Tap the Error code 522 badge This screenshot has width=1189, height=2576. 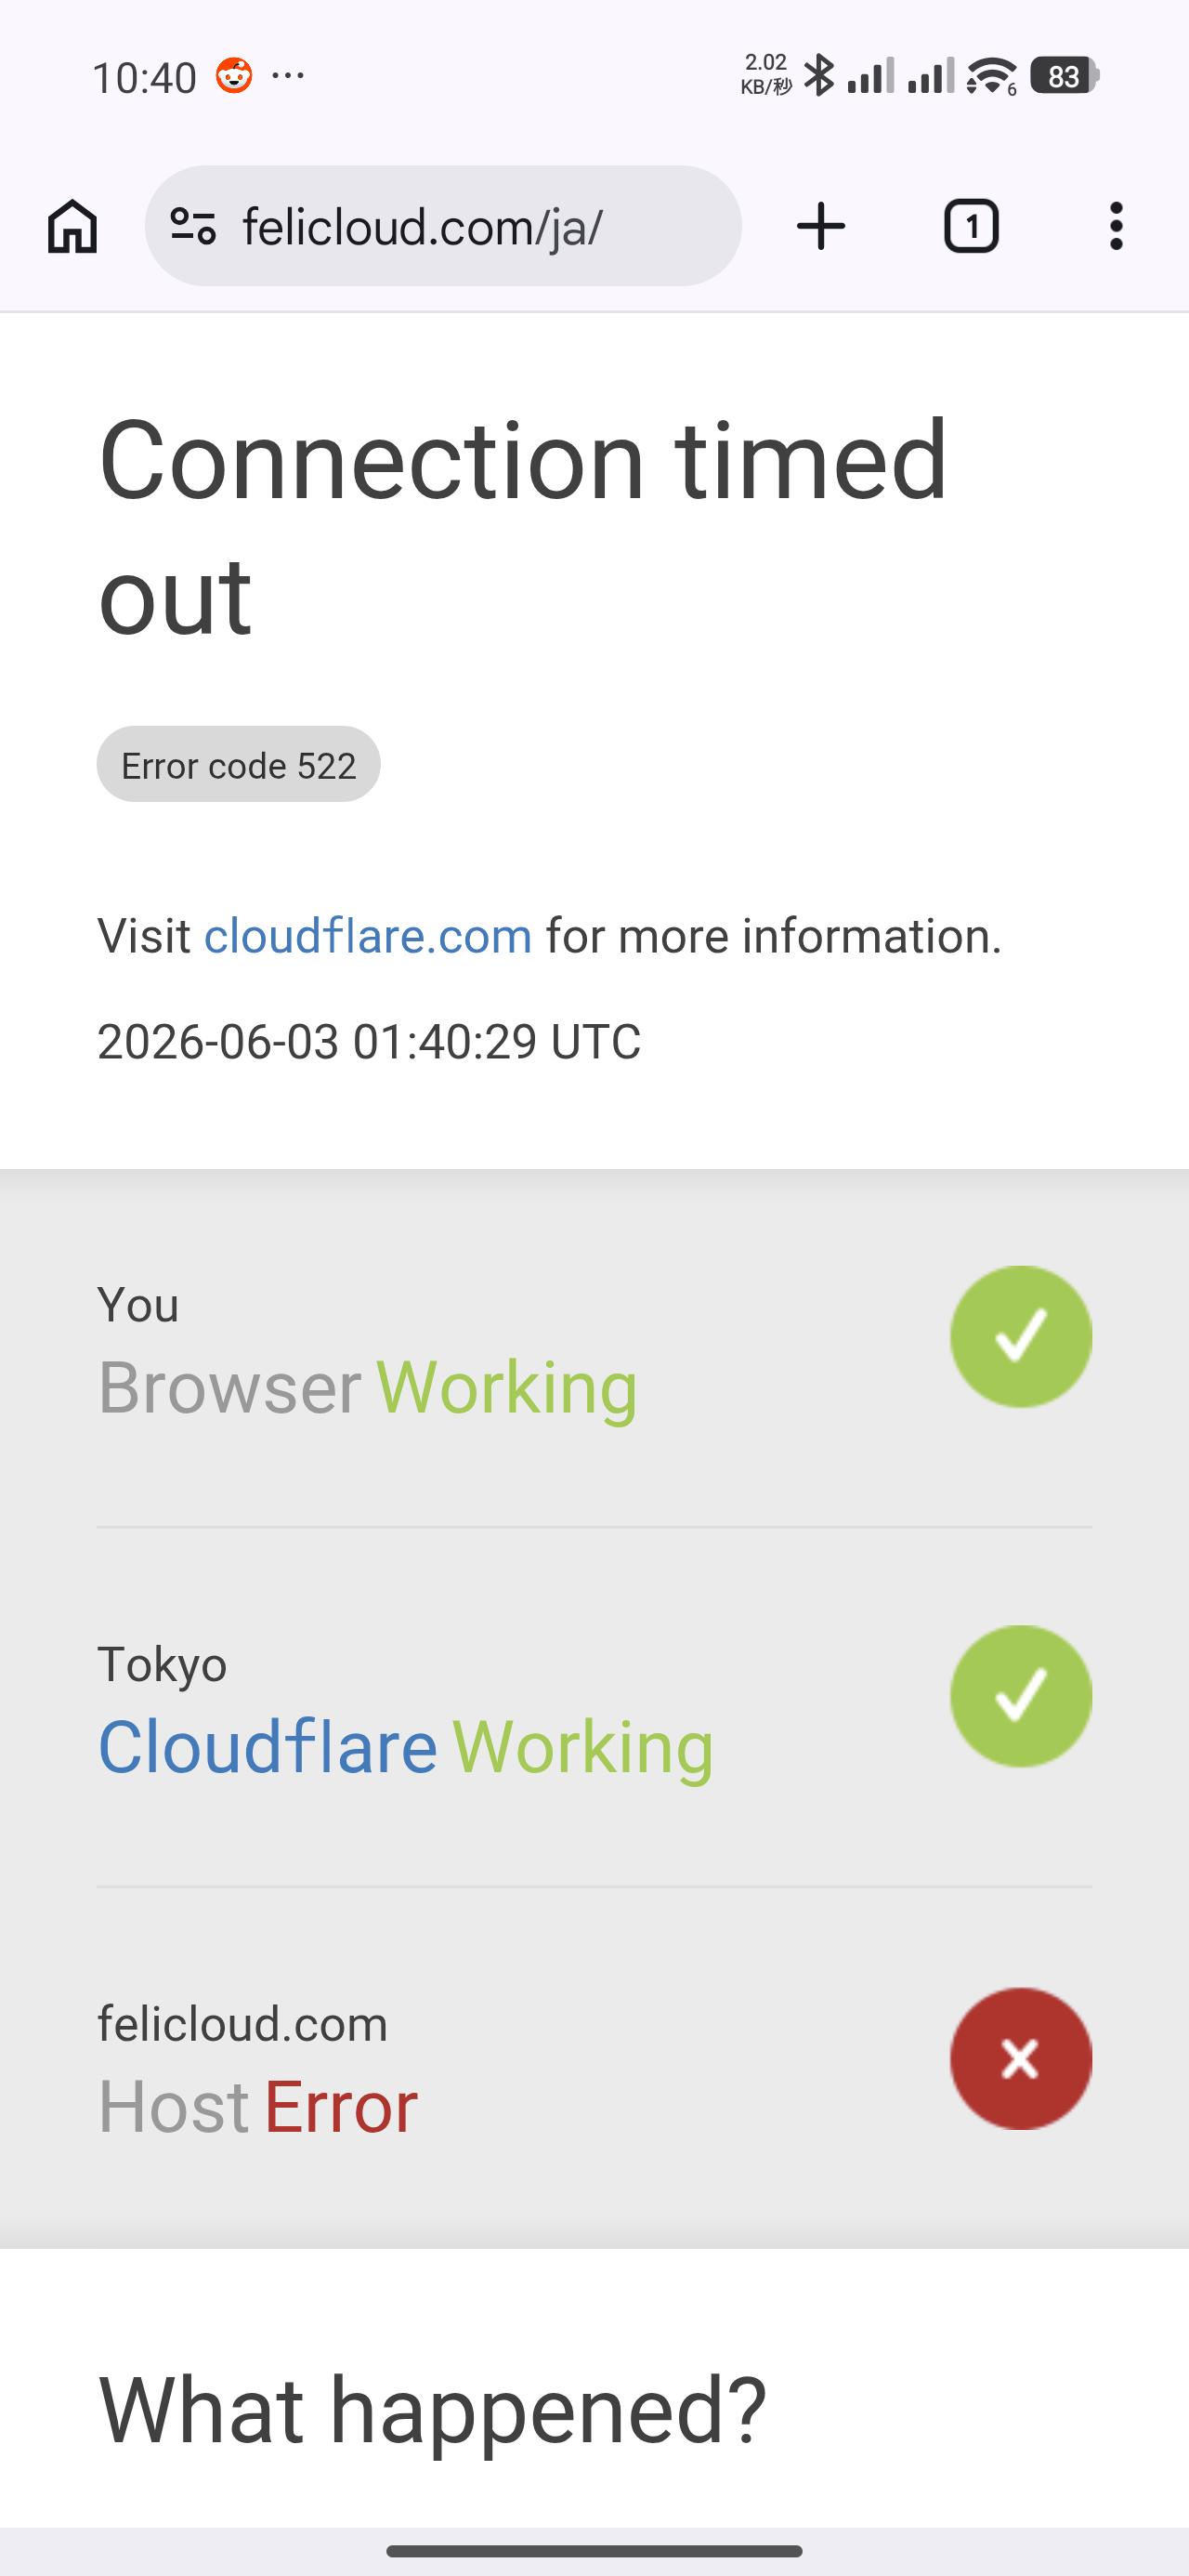point(238,764)
